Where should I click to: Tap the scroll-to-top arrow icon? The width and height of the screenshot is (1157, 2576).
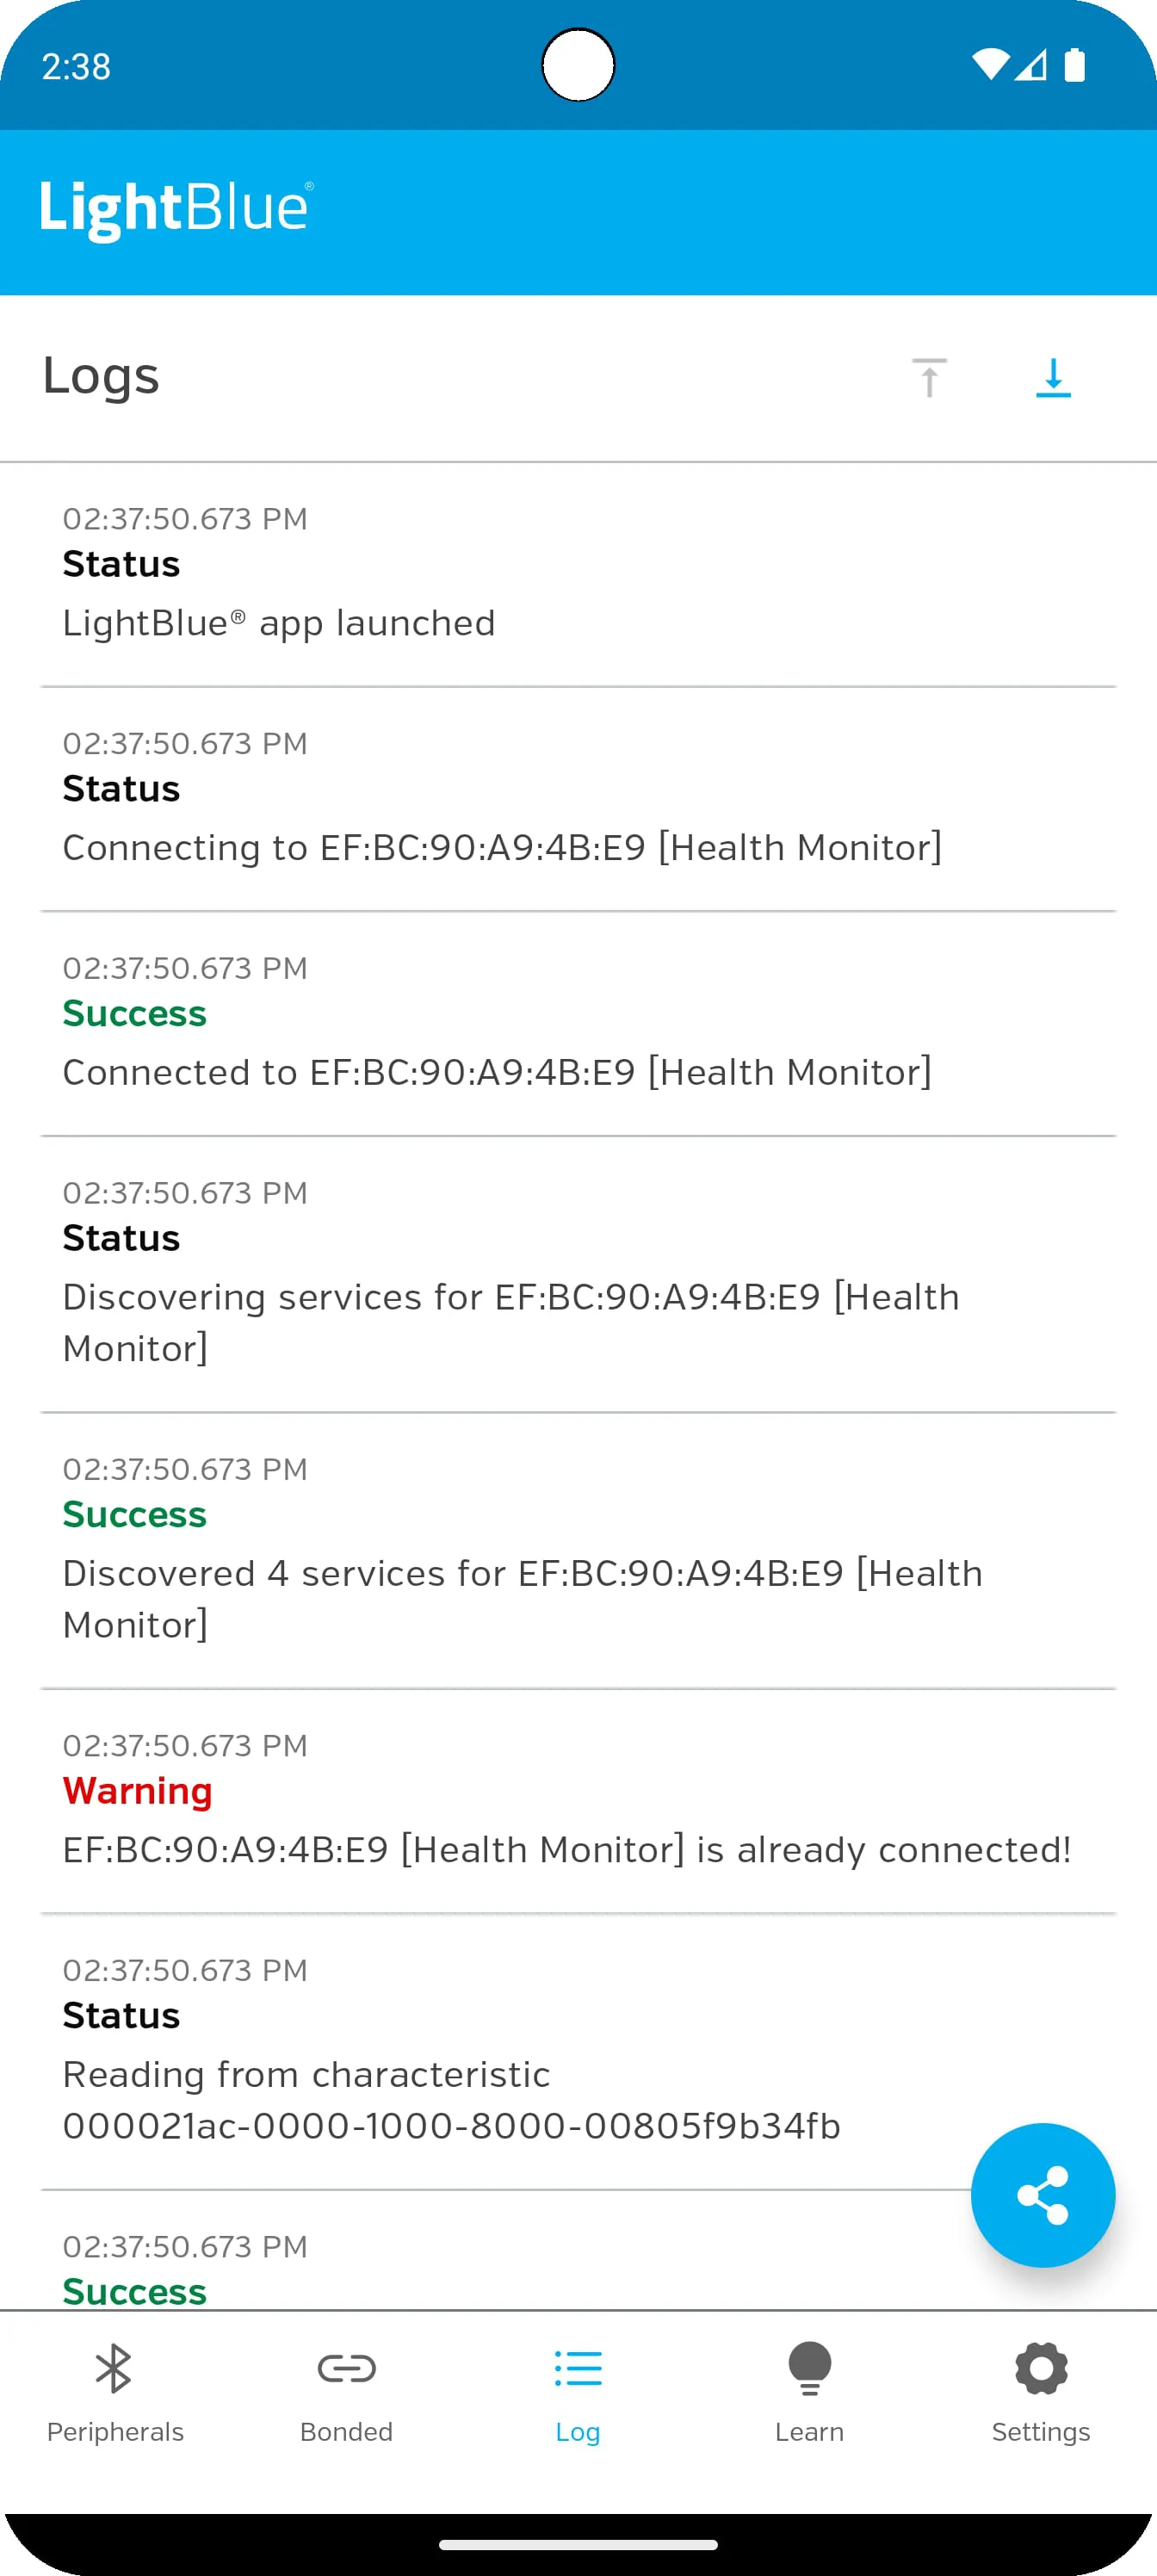(x=929, y=378)
